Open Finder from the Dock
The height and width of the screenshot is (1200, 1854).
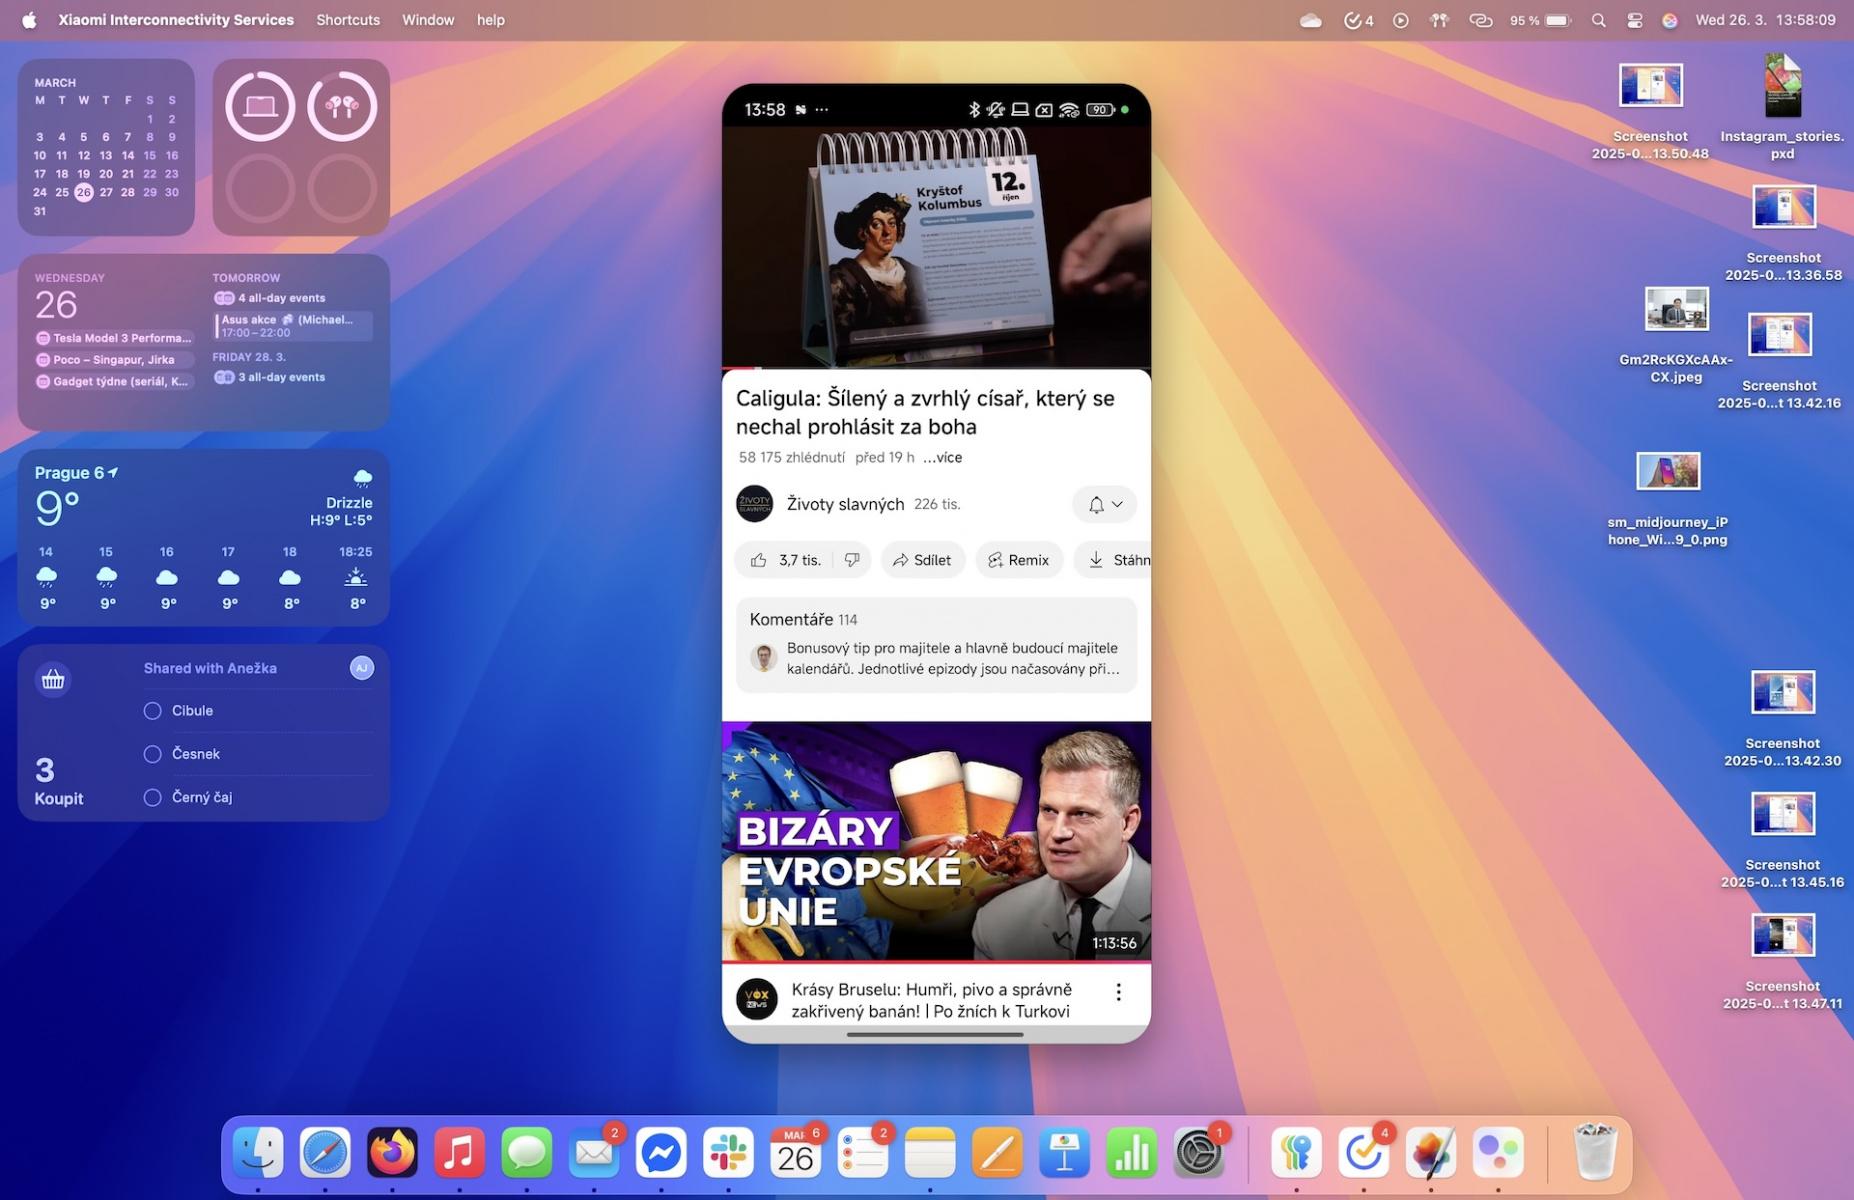click(258, 1153)
